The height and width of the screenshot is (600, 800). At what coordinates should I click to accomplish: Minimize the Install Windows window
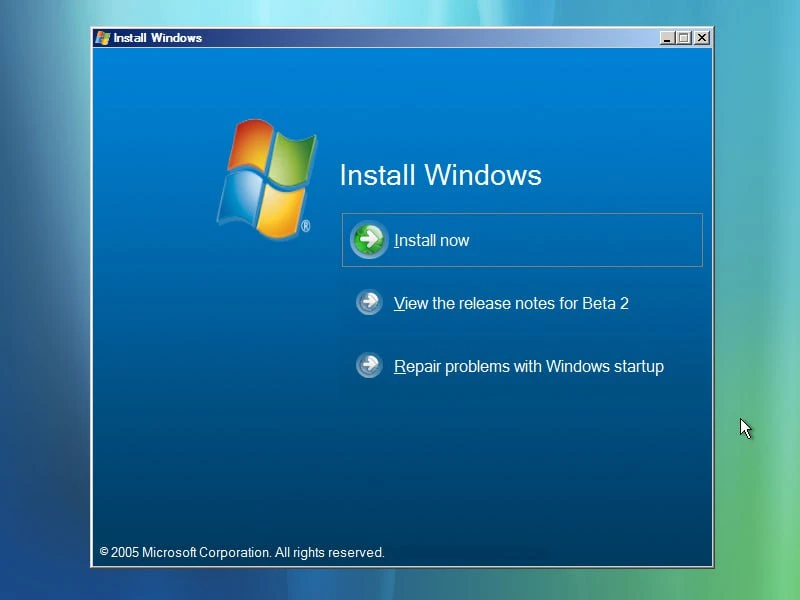(666, 38)
